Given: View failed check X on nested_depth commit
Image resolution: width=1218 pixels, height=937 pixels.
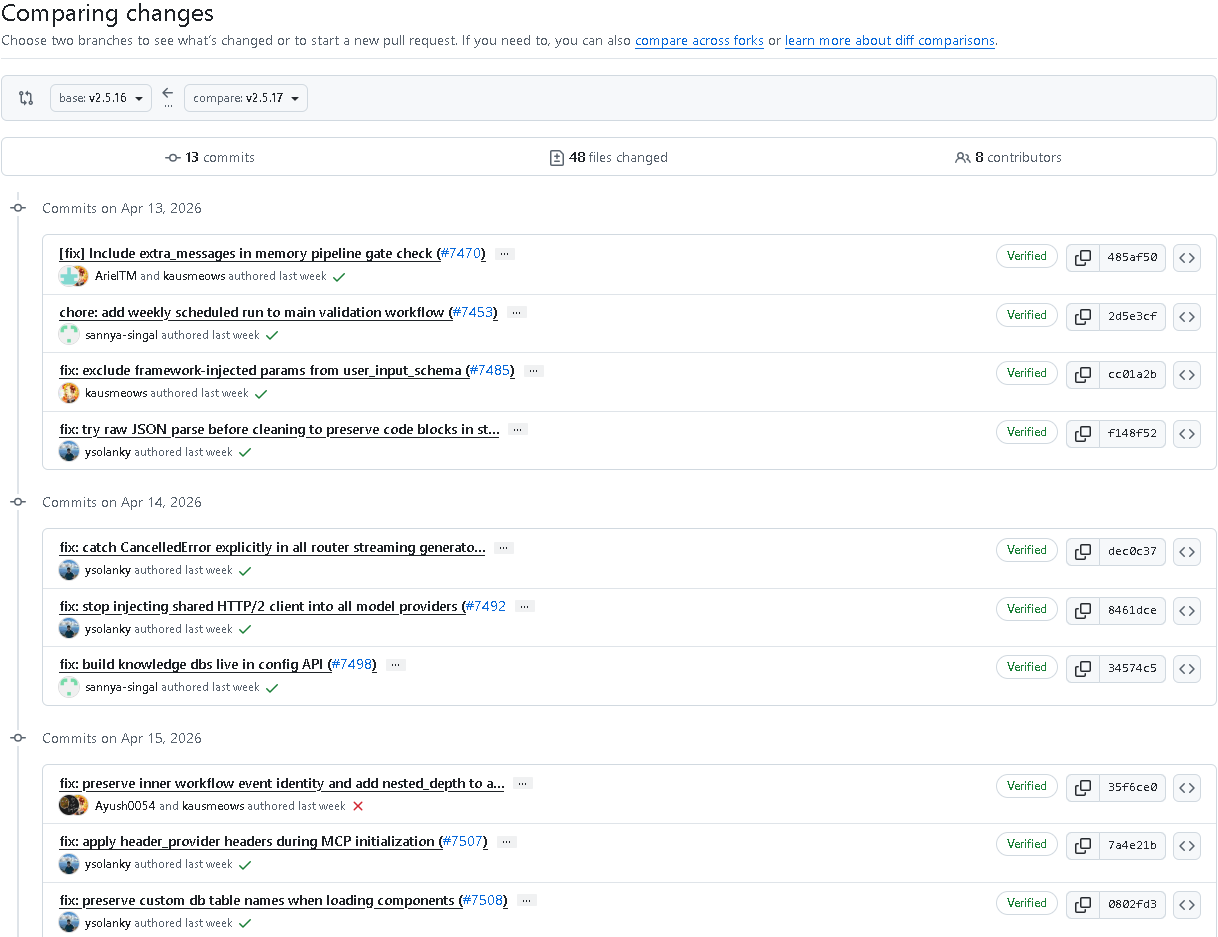Looking at the screenshot, I should coord(358,806).
